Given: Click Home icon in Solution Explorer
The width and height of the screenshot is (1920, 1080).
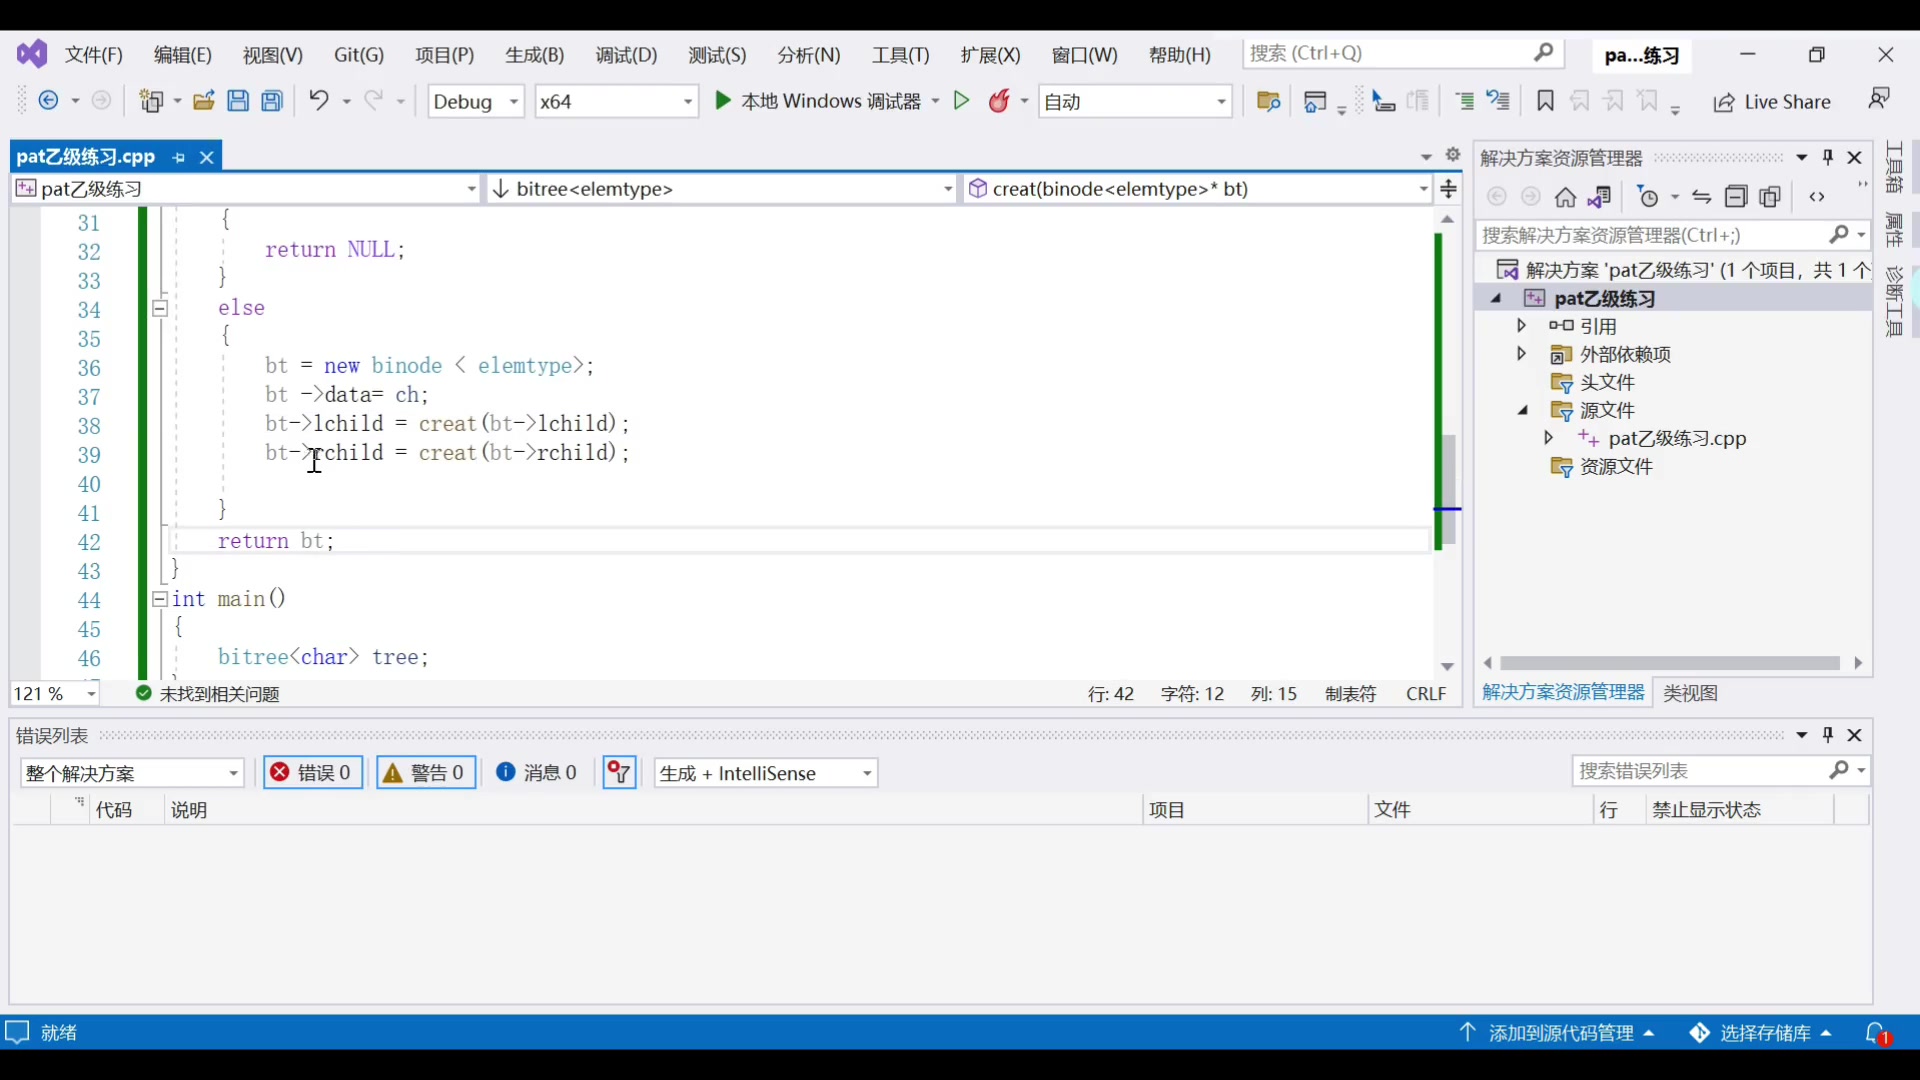Looking at the screenshot, I should click(x=1565, y=197).
